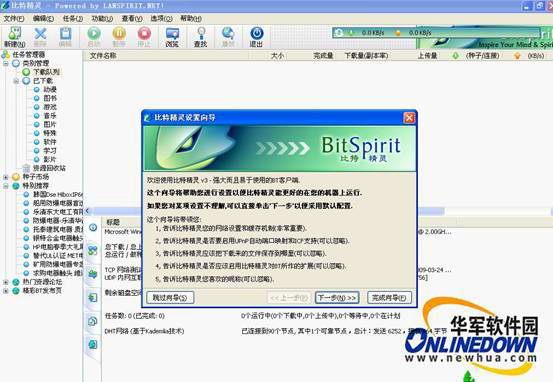
Task: Open the 帮助(H) menu
Action: click(191, 18)
